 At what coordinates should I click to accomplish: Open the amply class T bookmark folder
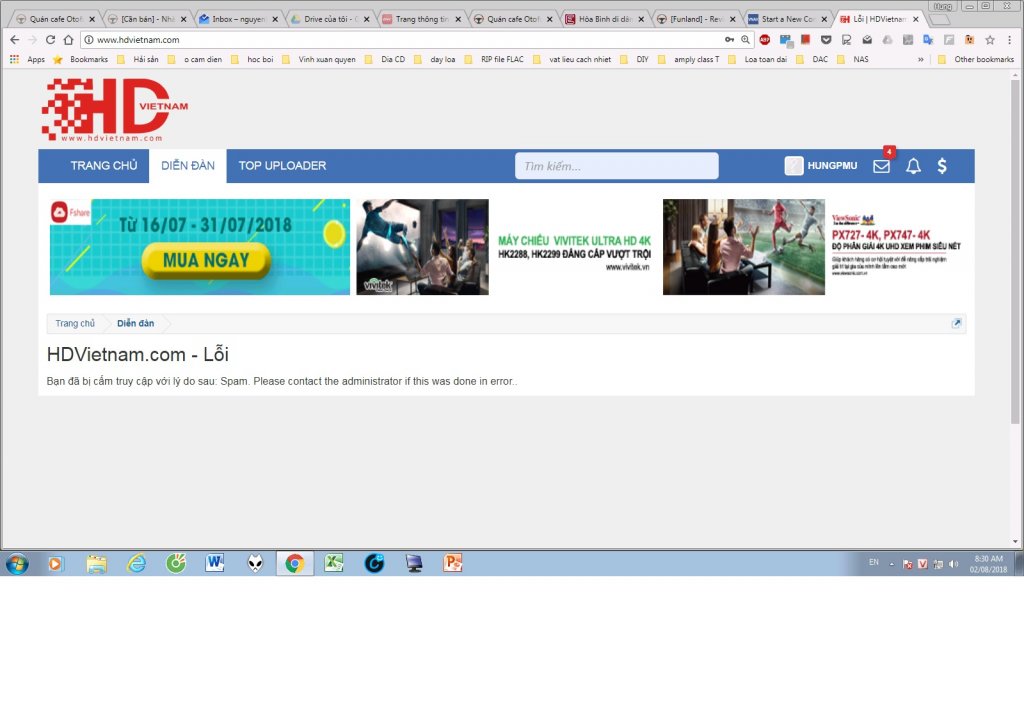pos(688,59)
